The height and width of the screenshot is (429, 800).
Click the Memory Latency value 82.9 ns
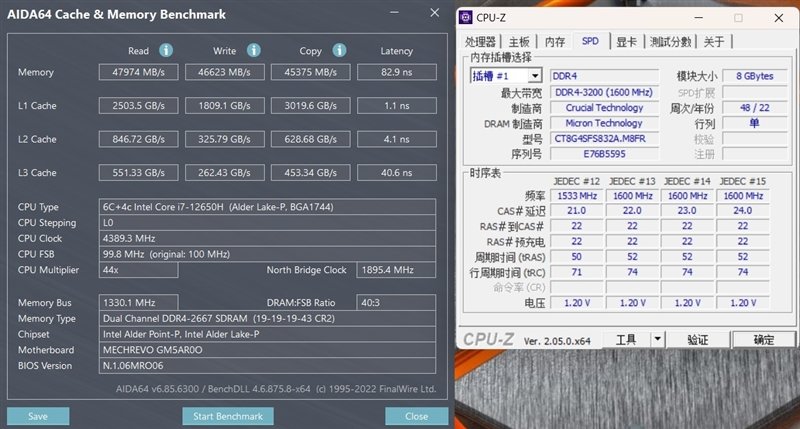[396, 72]
